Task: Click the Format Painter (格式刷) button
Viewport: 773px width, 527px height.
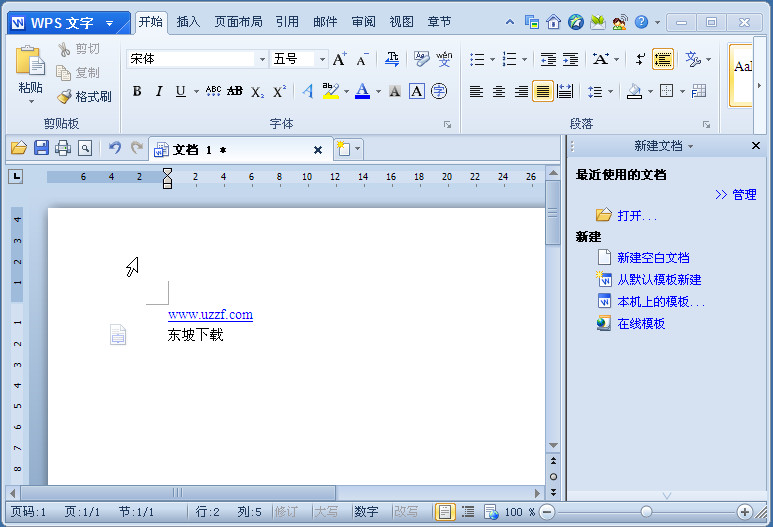Action: pyautogui.click(x=84, y=97)
